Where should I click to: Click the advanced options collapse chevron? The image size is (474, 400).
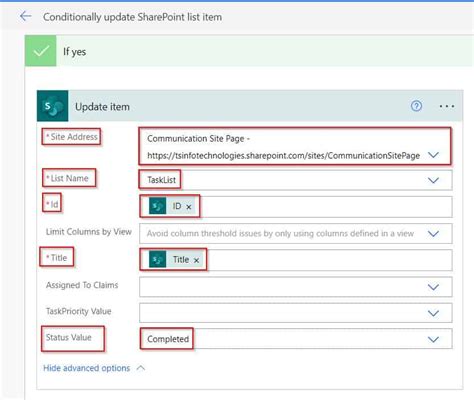click(x=141, y=368)
